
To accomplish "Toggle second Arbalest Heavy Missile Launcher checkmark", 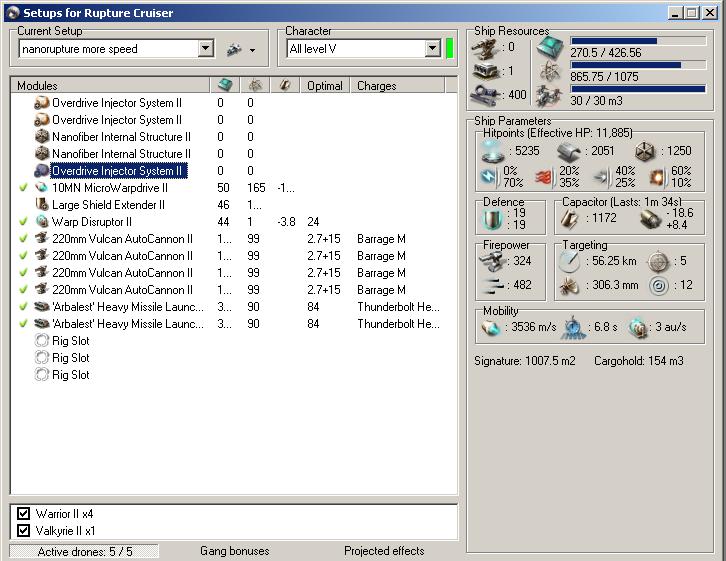I will [23, 324].
